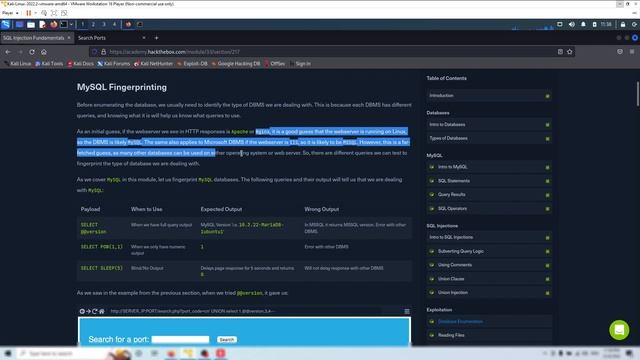Open Intro to MySQL section

coord(489,167)
